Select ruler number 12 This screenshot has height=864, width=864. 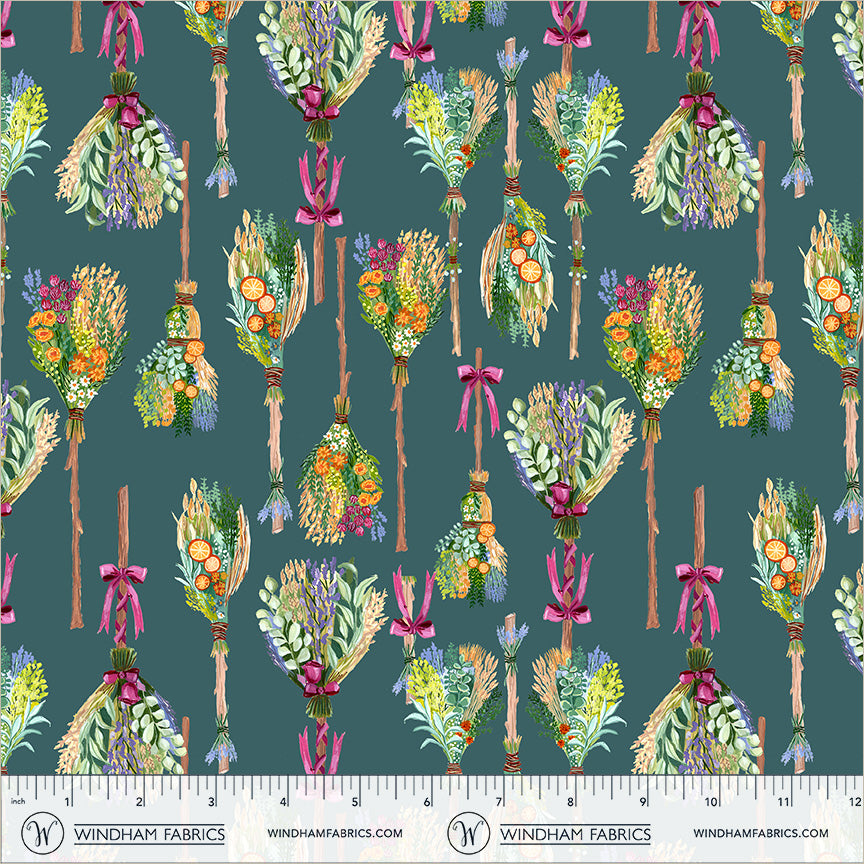(855, 801)
